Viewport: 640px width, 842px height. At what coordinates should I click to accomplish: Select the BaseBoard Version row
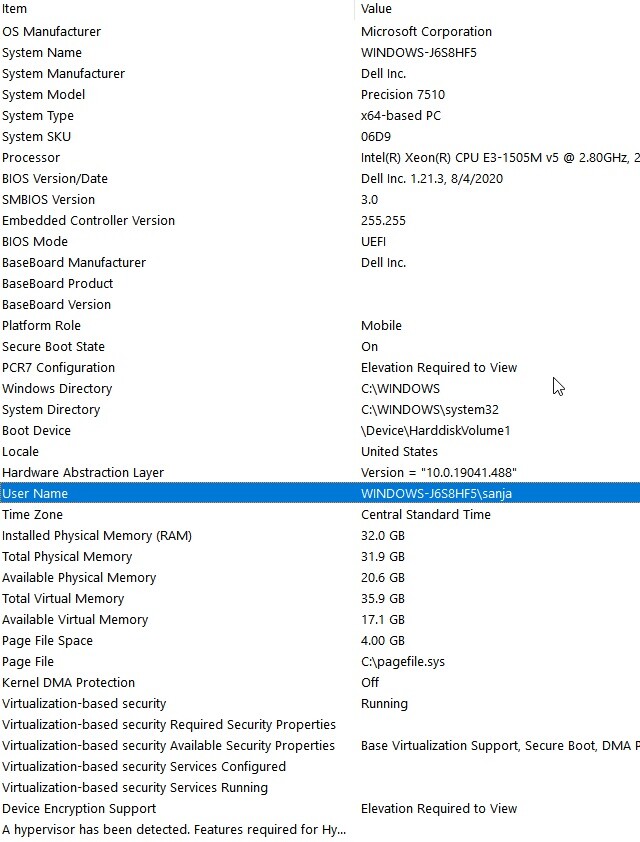click(x=320, y=304)
